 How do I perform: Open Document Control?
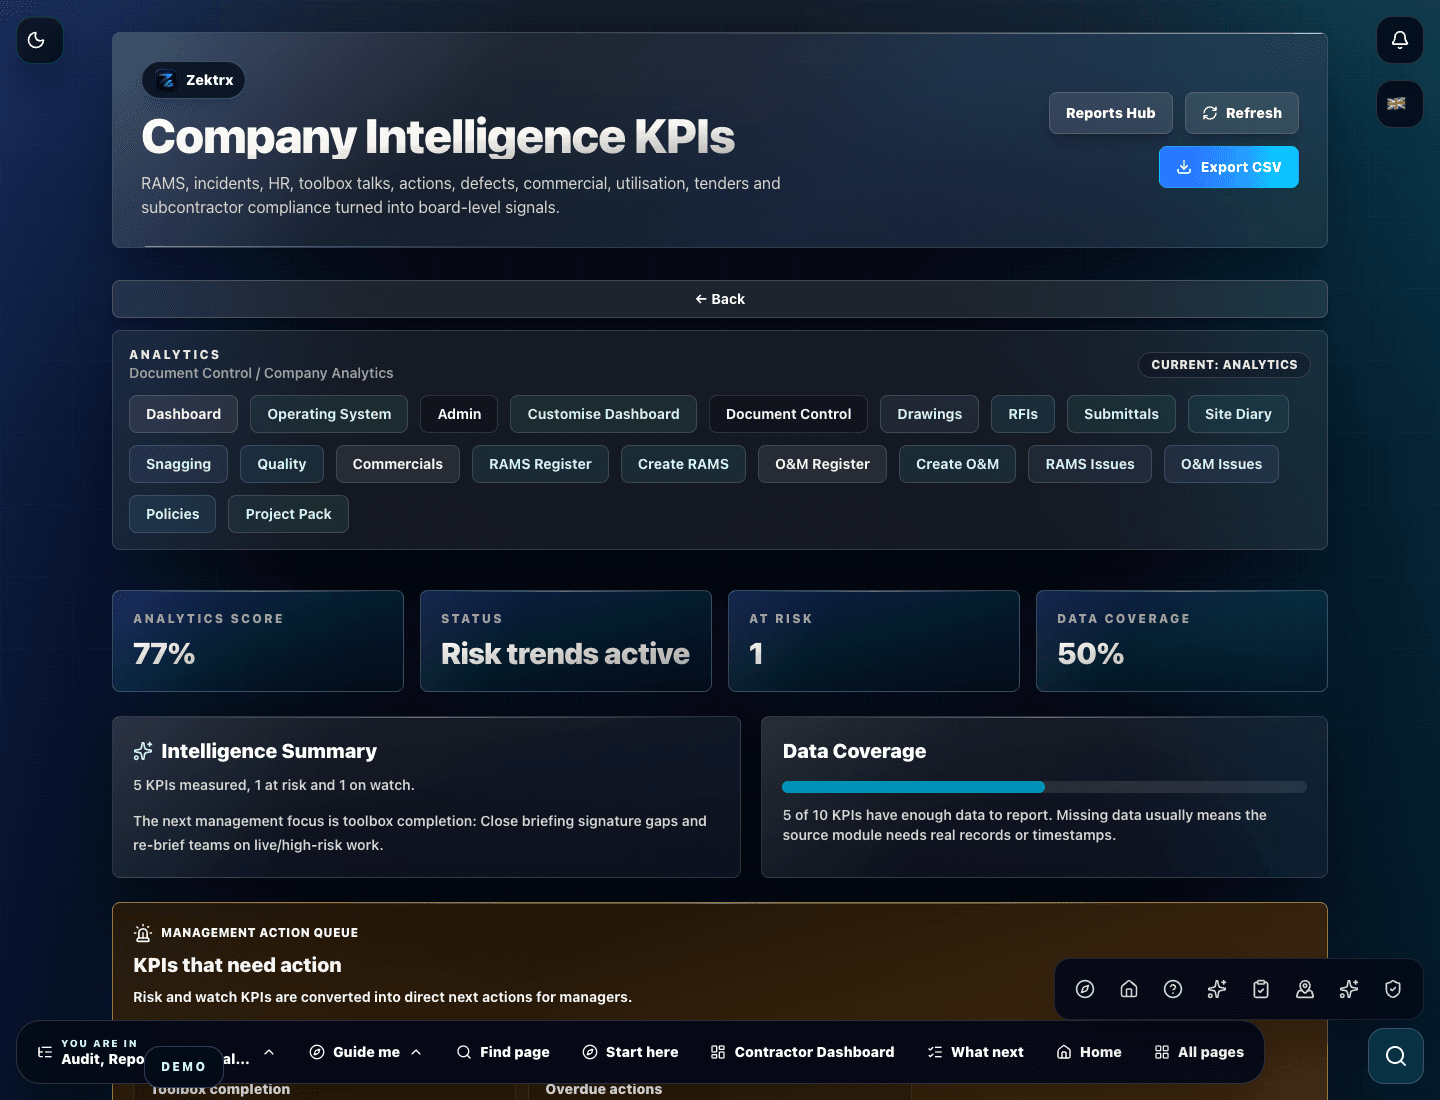pos(788,414)
